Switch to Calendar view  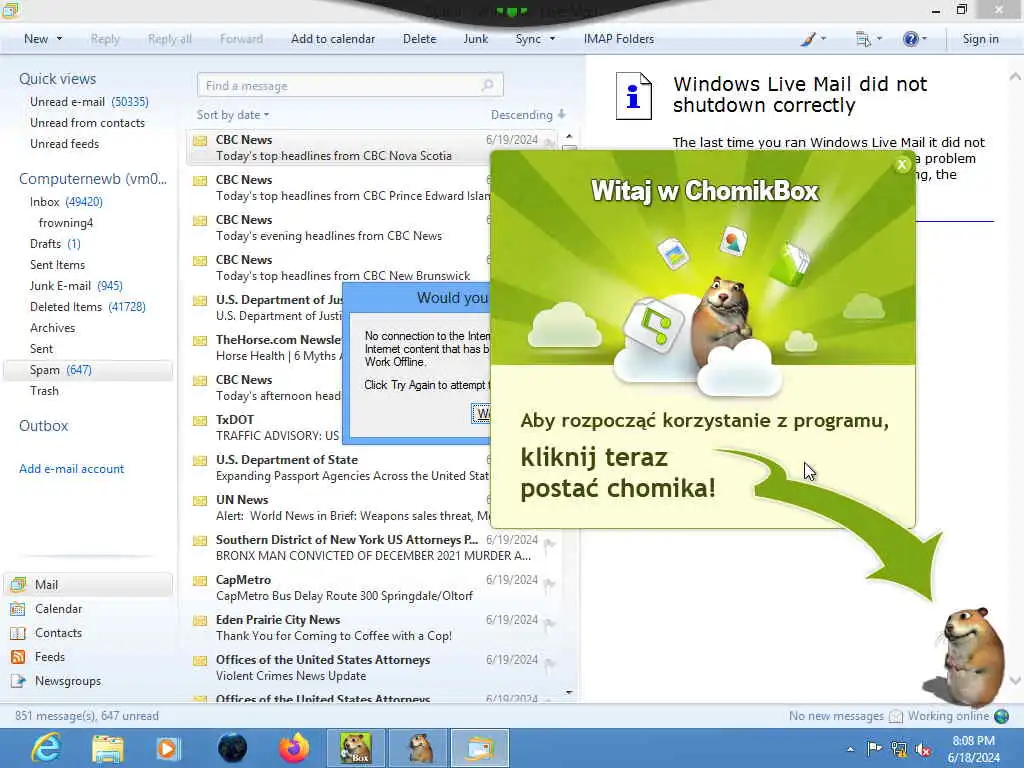58,609
